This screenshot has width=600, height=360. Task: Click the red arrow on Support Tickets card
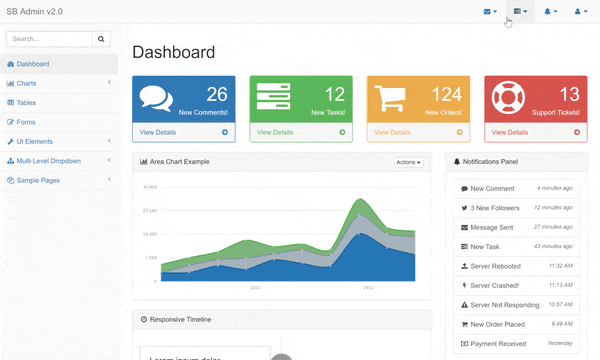click(577, 132)
